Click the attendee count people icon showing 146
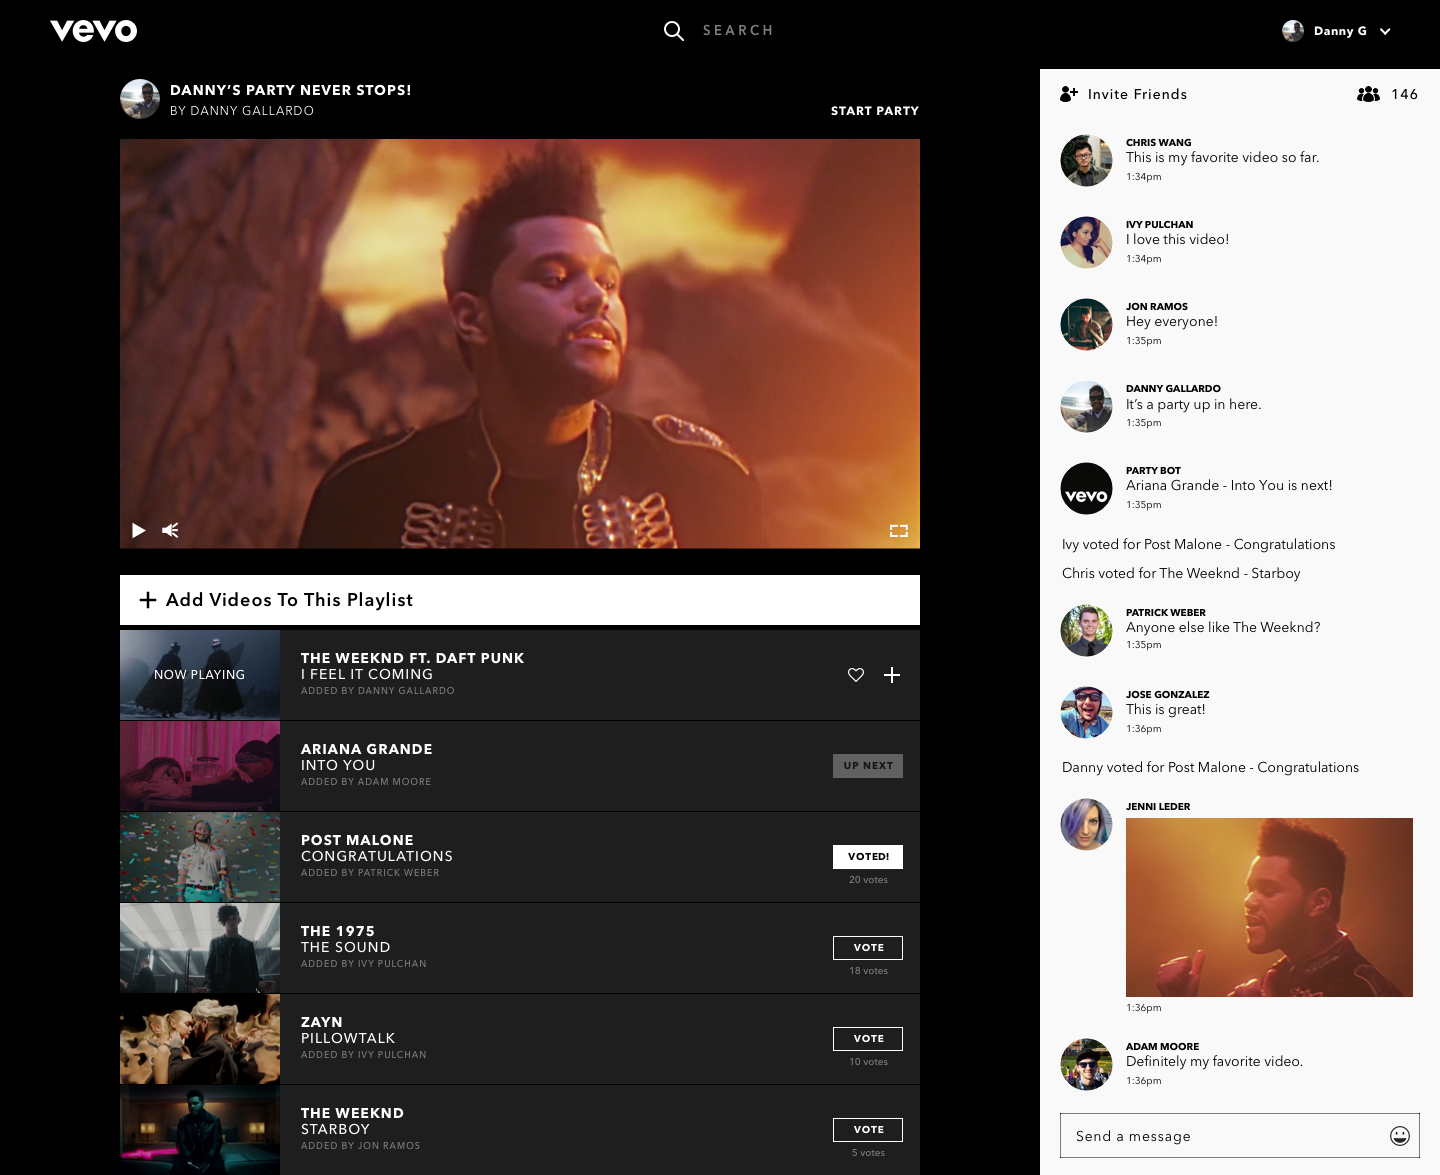 coord(1369,94)
